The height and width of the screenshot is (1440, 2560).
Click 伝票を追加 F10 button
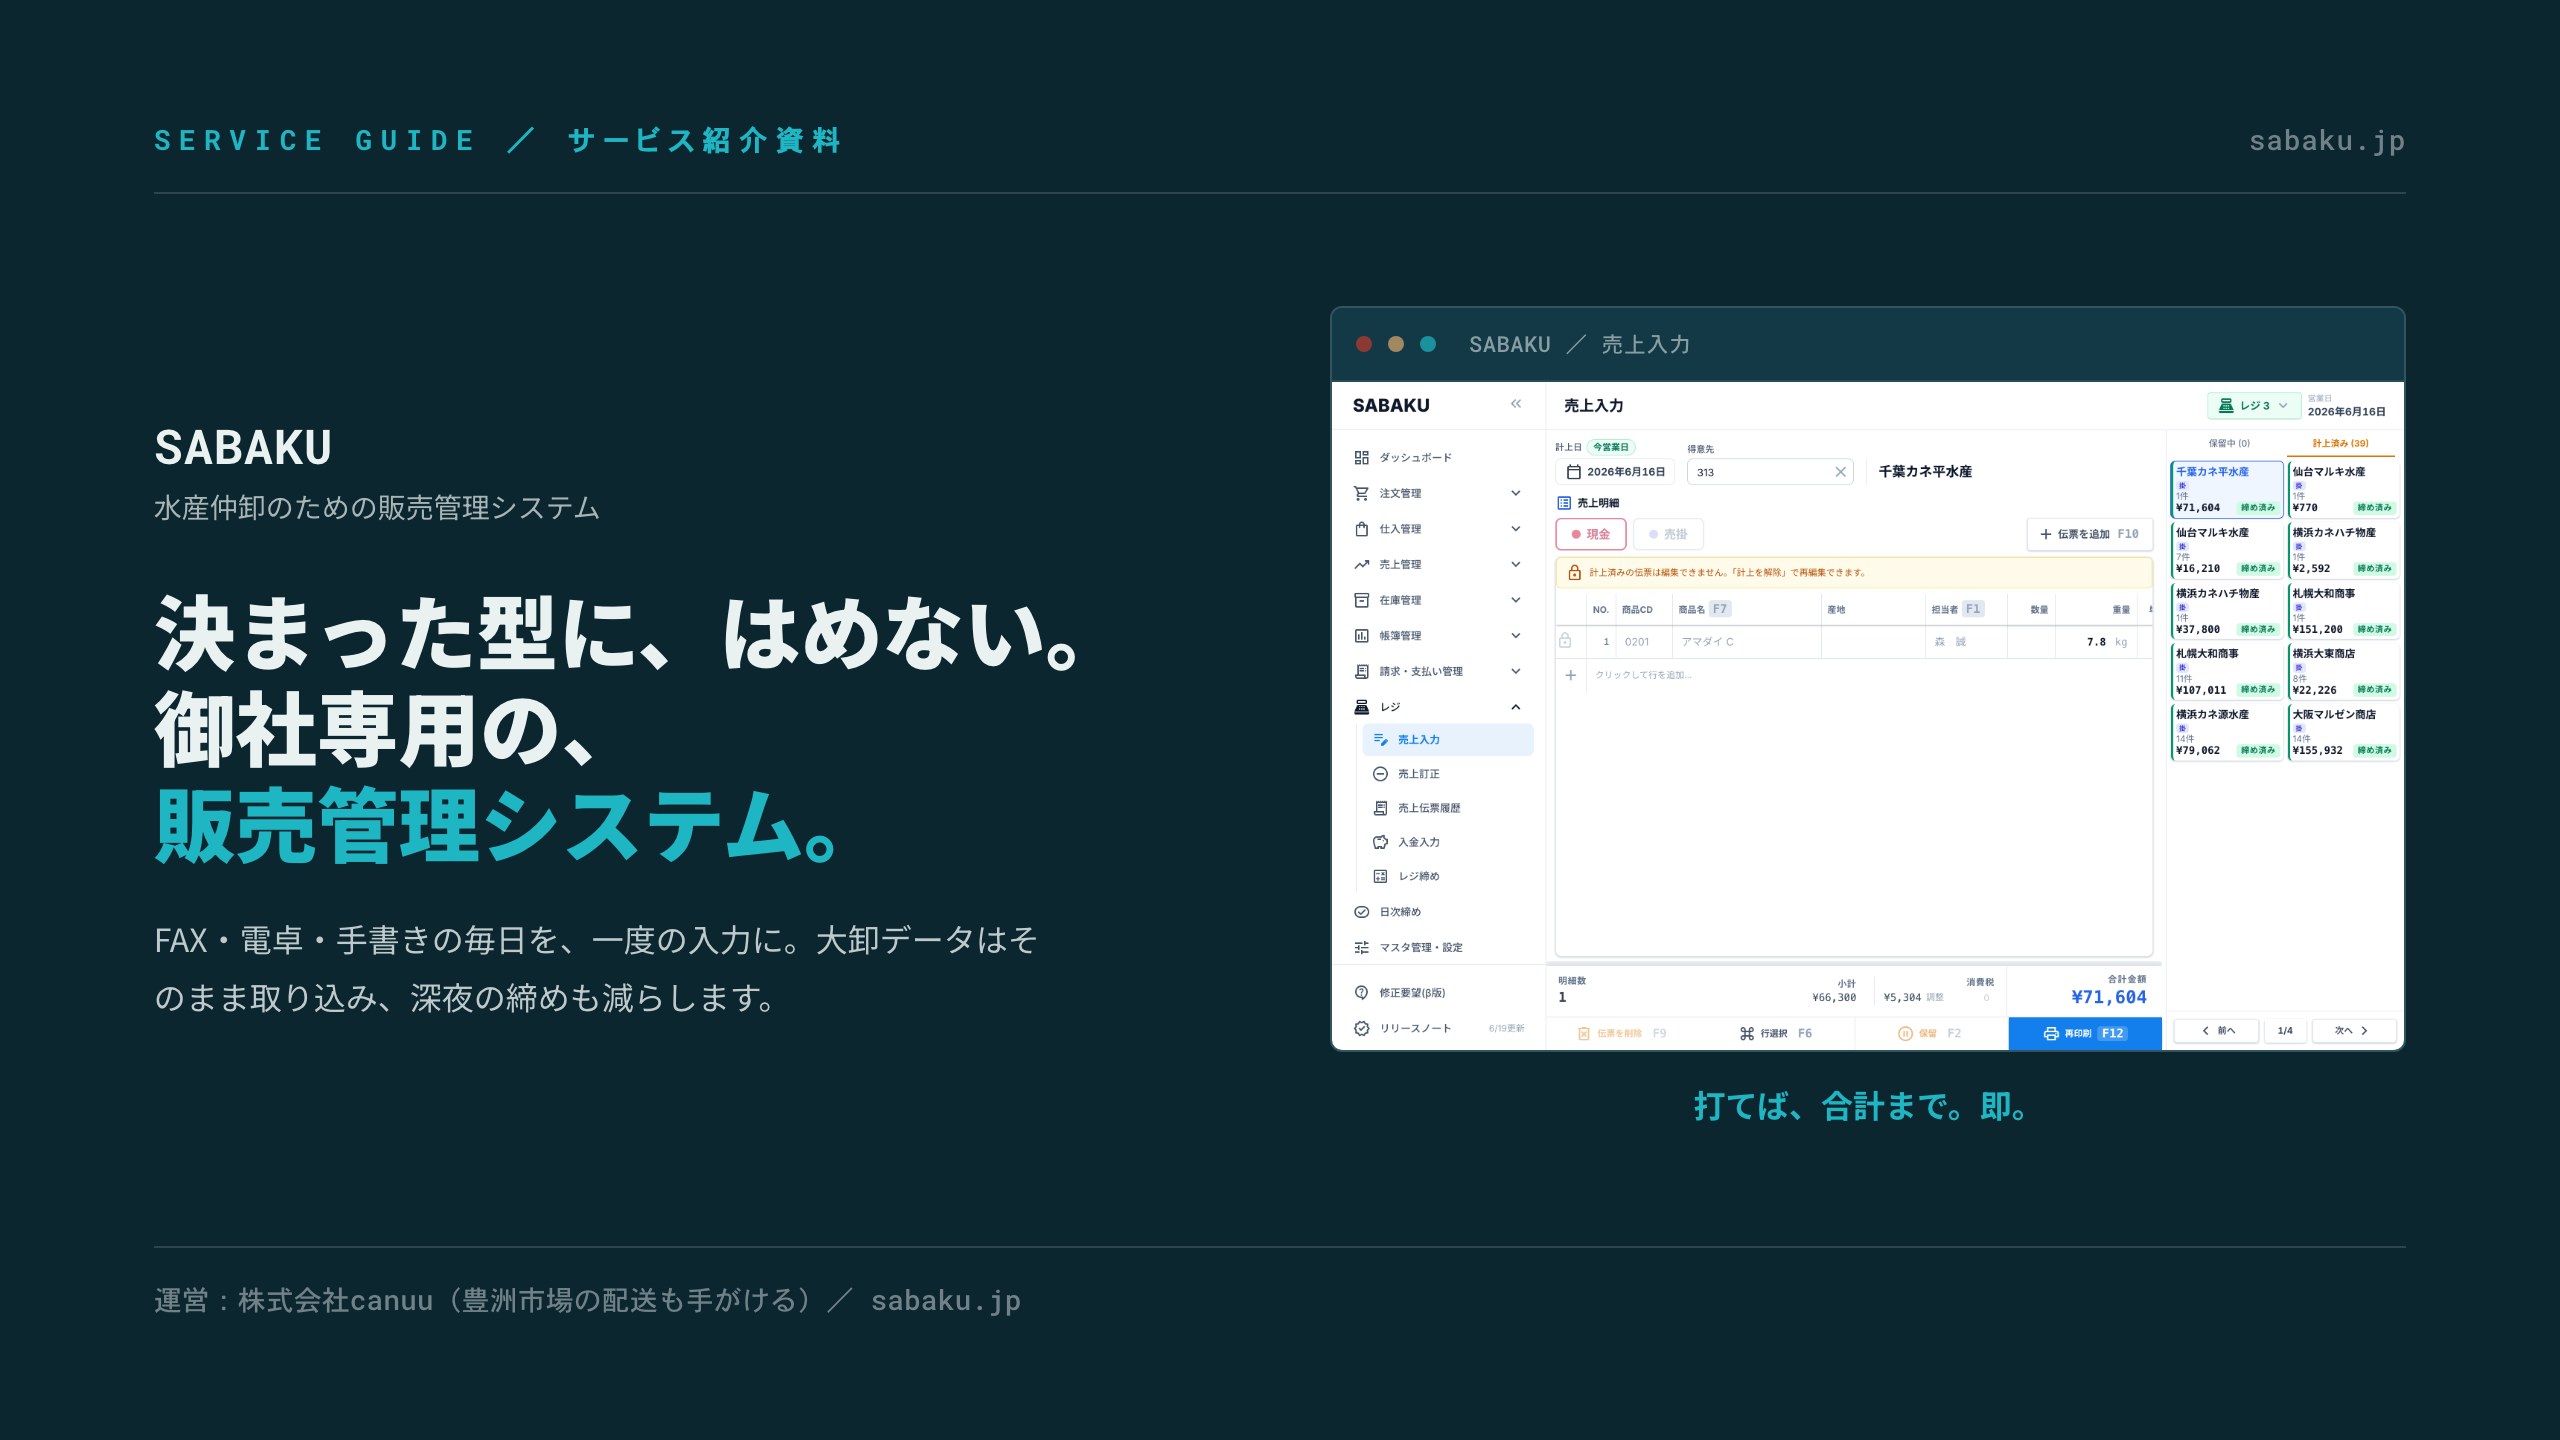click(2089, 534)
